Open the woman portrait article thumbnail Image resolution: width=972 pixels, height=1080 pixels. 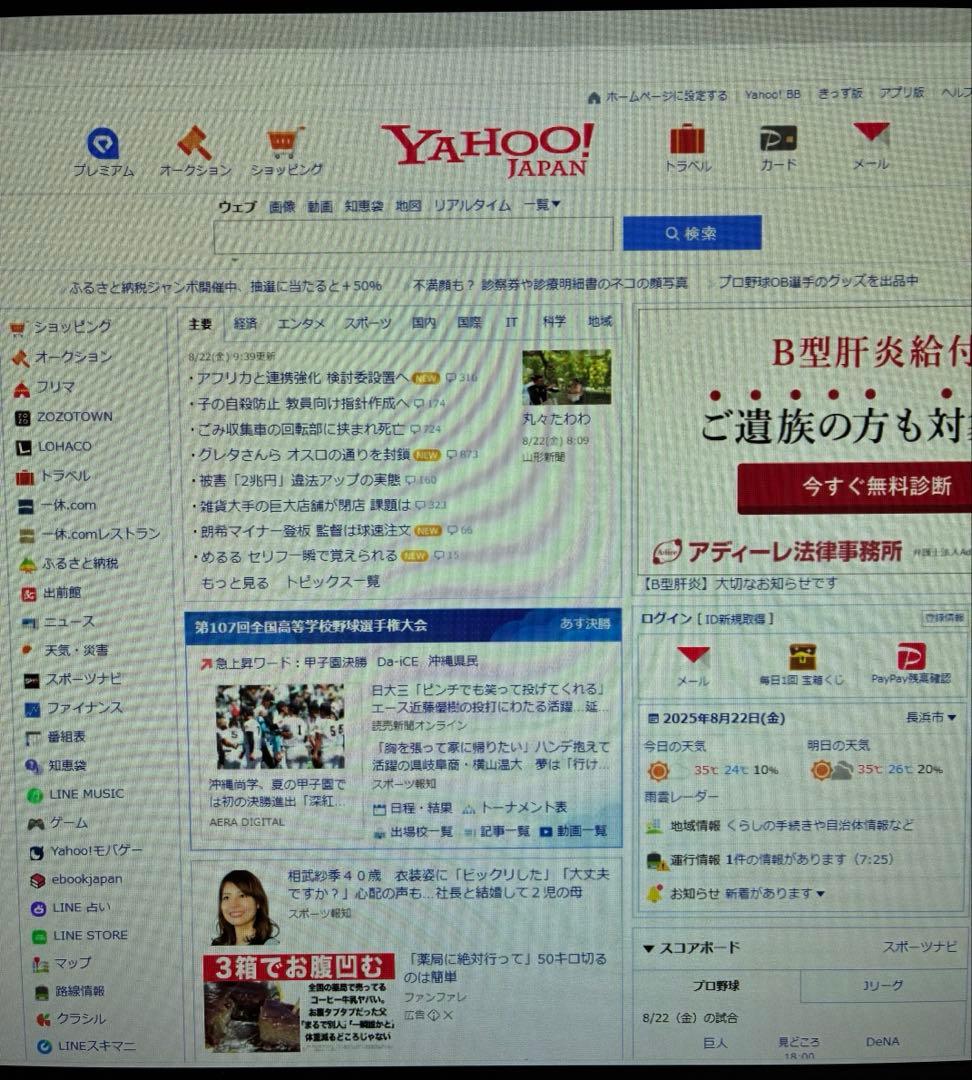click(245, 907)
